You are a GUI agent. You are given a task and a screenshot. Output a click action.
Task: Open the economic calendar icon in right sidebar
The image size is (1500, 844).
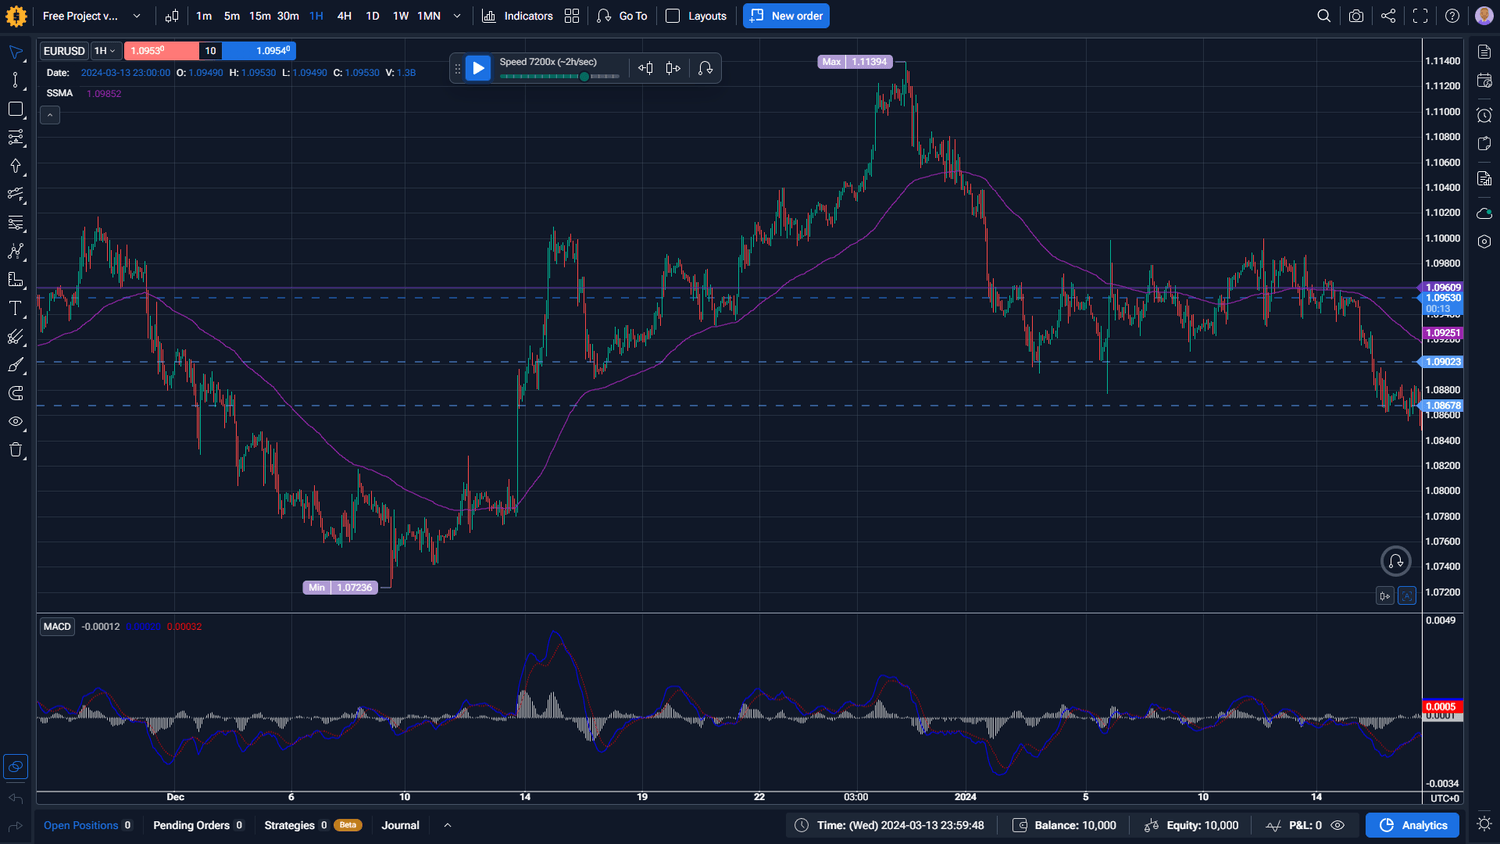pos(1484,81)
